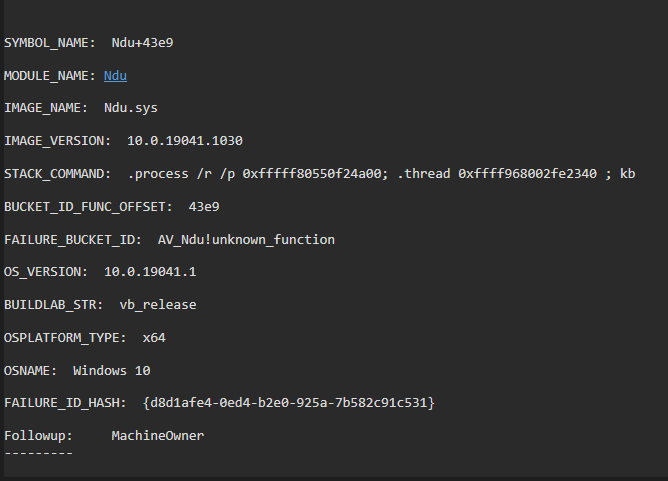Click the .thread address 0xffff968002fe2340

click(528, 174)
